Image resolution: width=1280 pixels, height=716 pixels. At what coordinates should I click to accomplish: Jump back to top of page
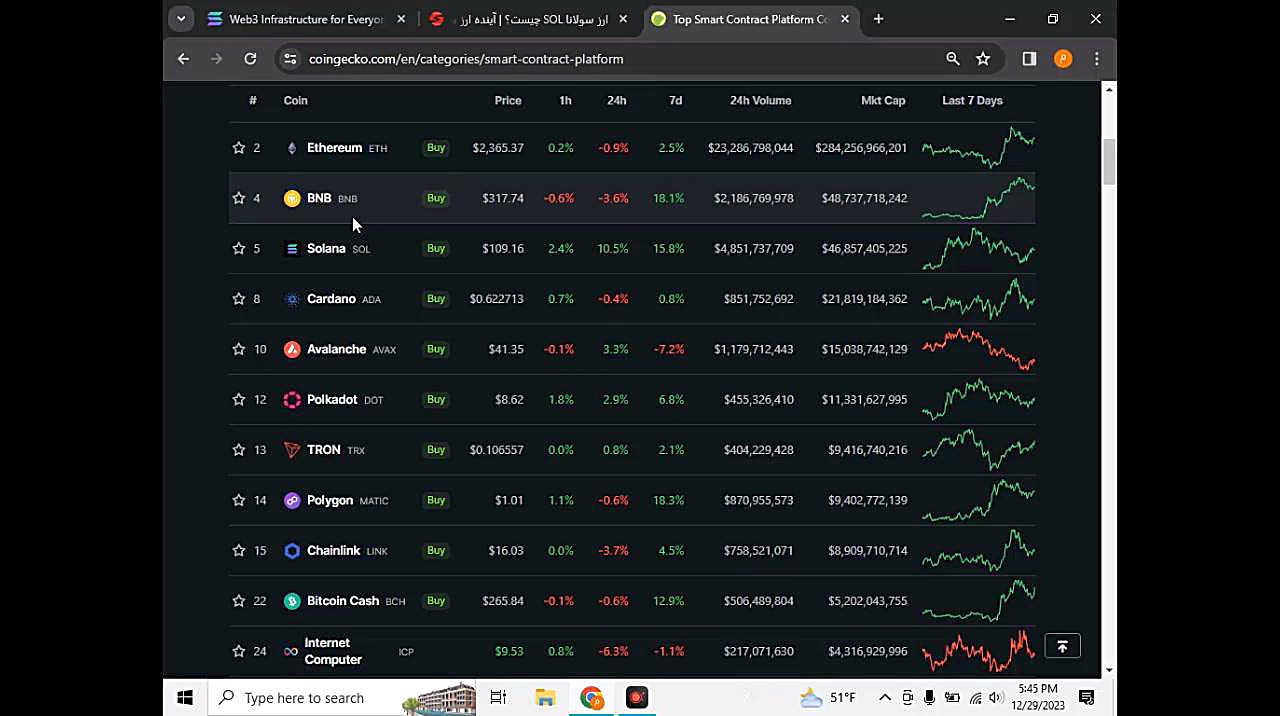pos(1062,647)
